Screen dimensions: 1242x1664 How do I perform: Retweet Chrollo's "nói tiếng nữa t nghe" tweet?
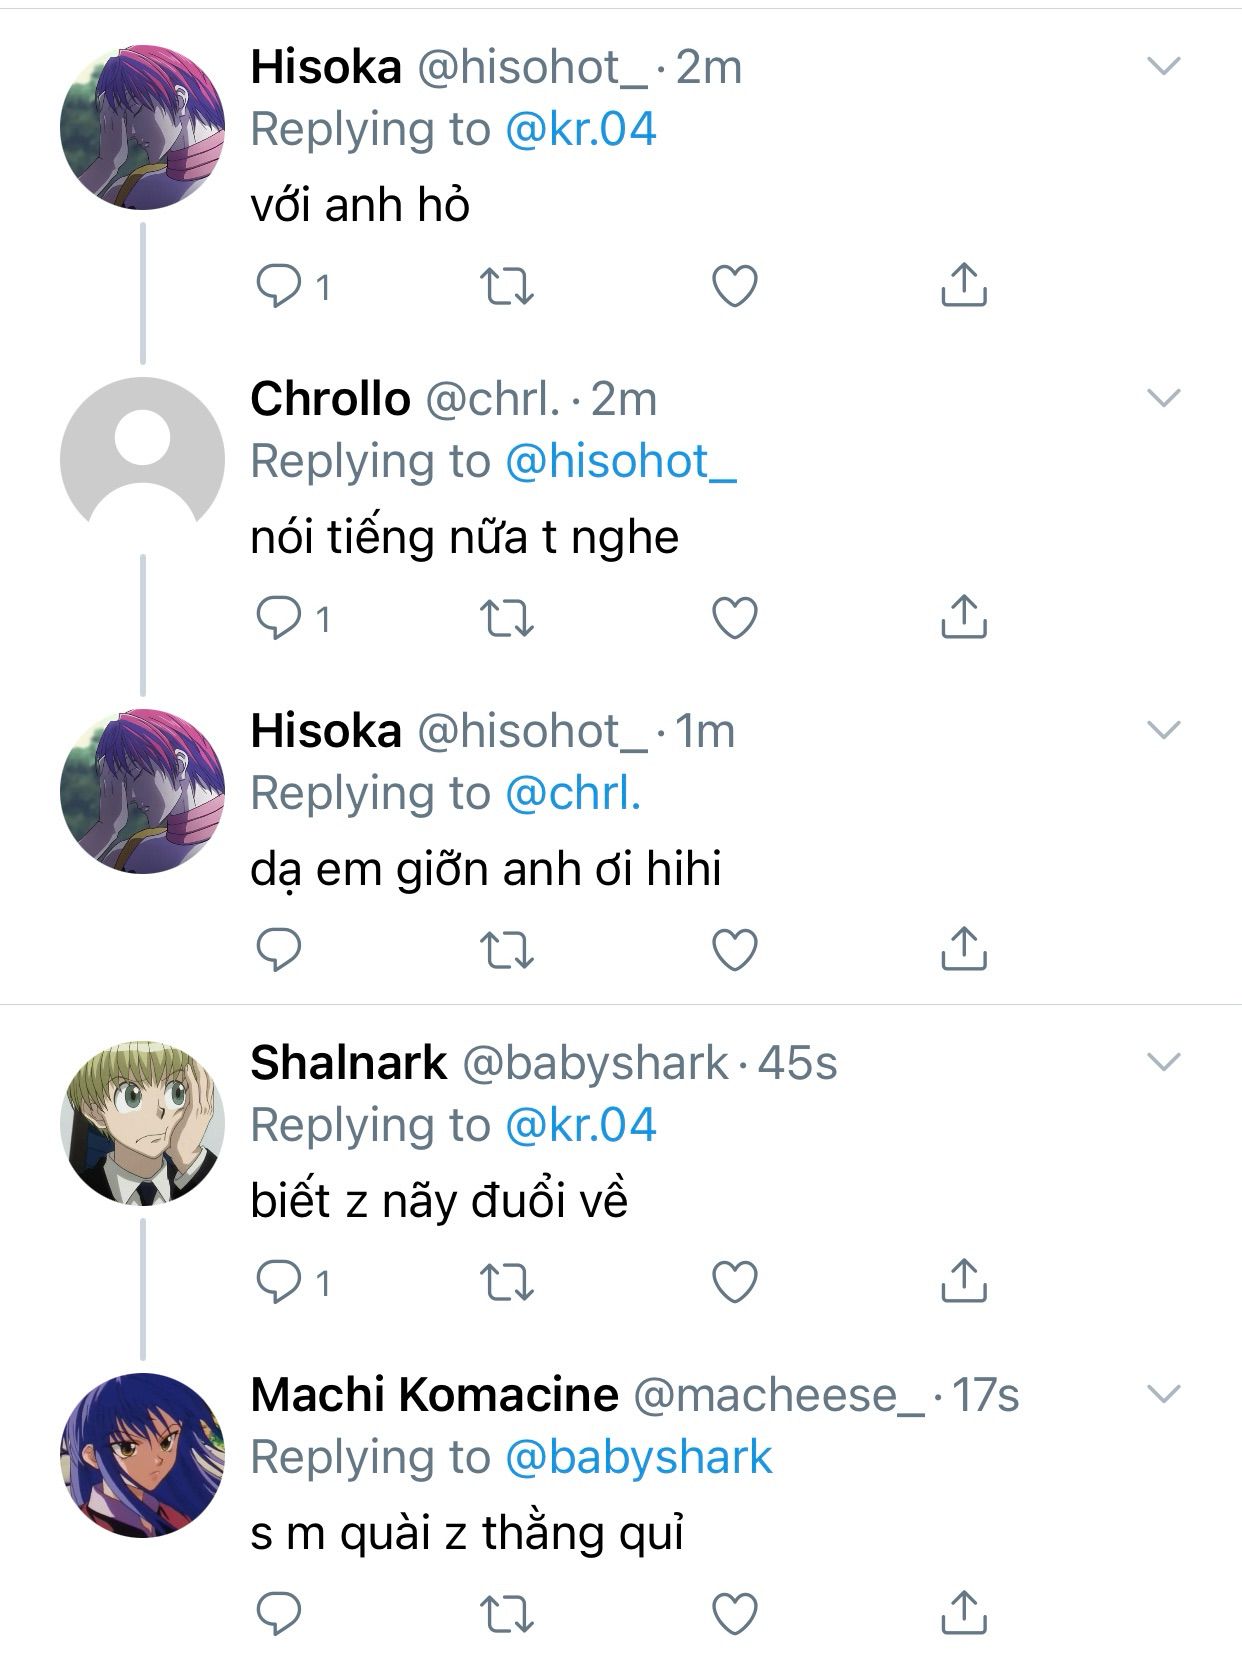tap(507, 618)
